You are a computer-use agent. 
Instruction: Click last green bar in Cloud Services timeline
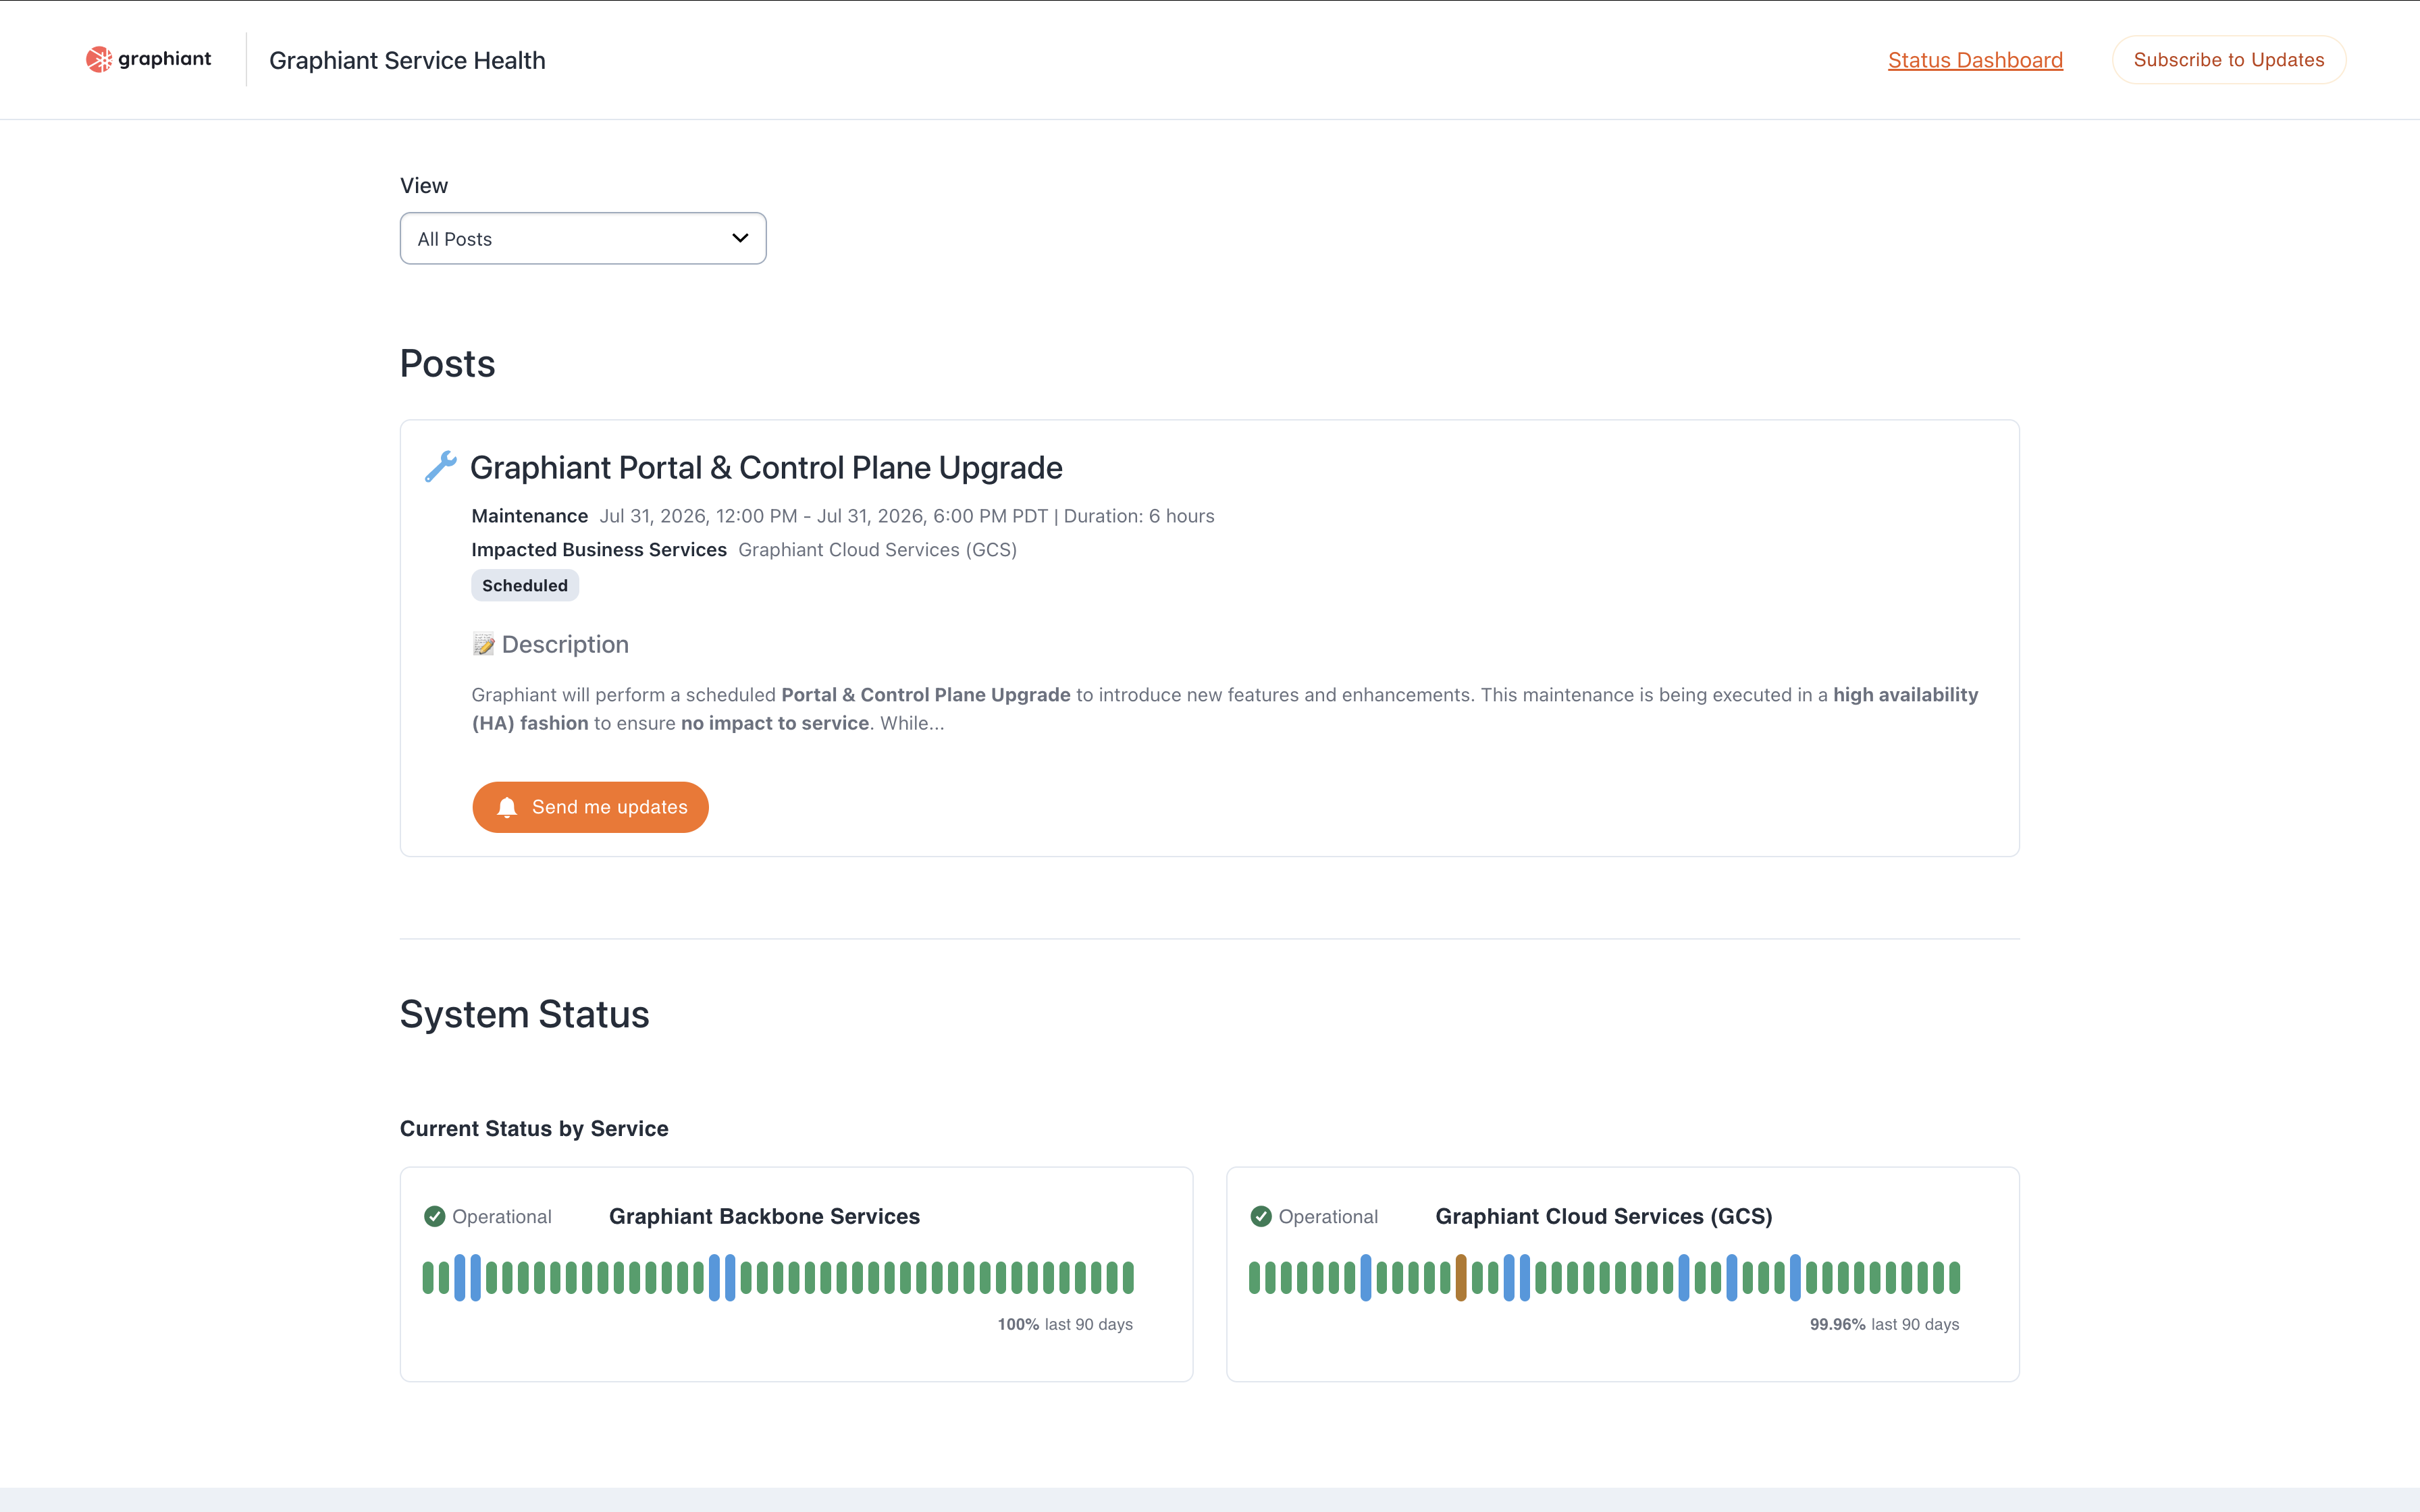(1954, 1277)
